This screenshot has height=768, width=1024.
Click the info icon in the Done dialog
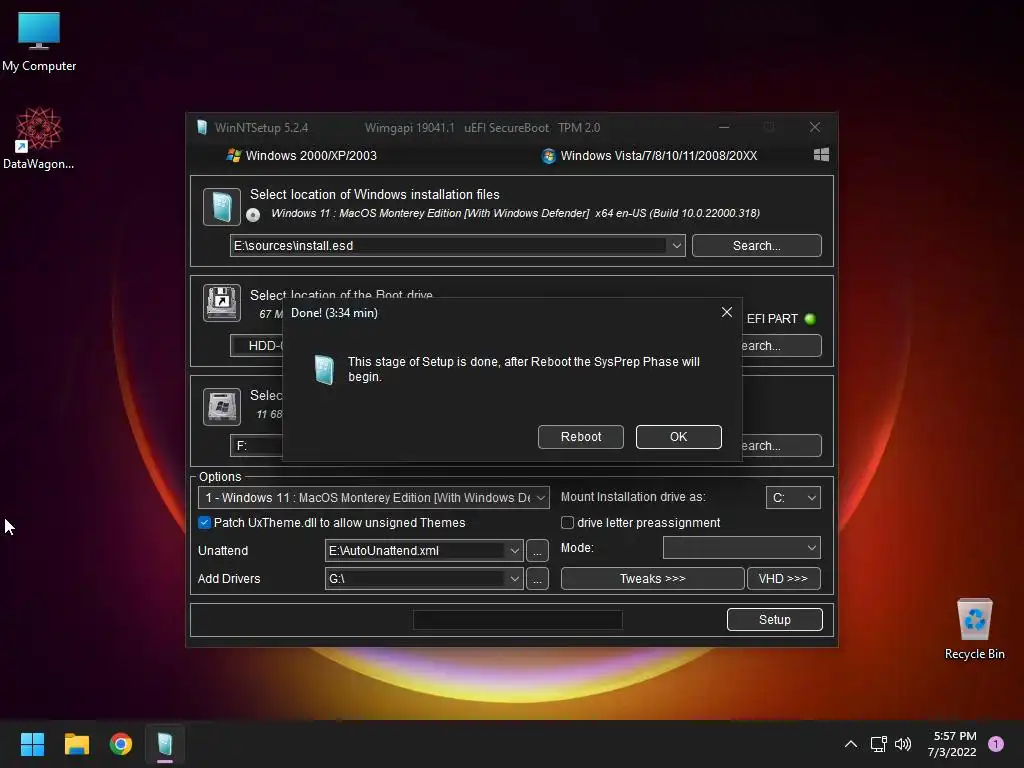coord(324,370)
